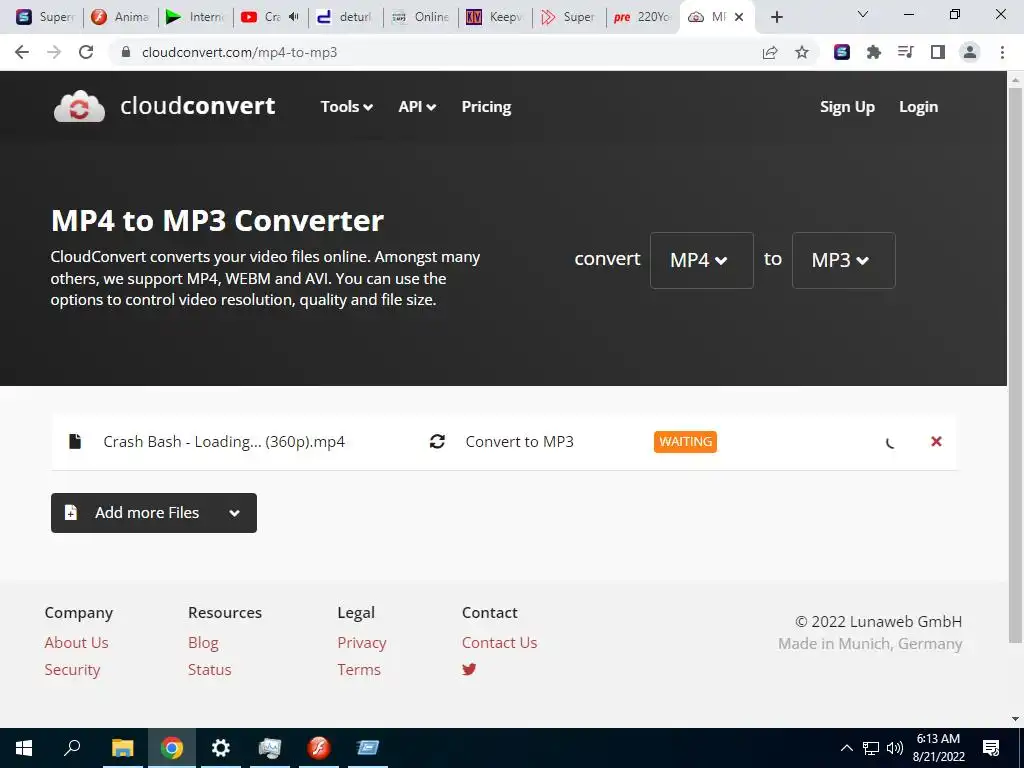Open Settings gear in taskbar
This screenshot has height=768, width=1024.
[221, 748]
